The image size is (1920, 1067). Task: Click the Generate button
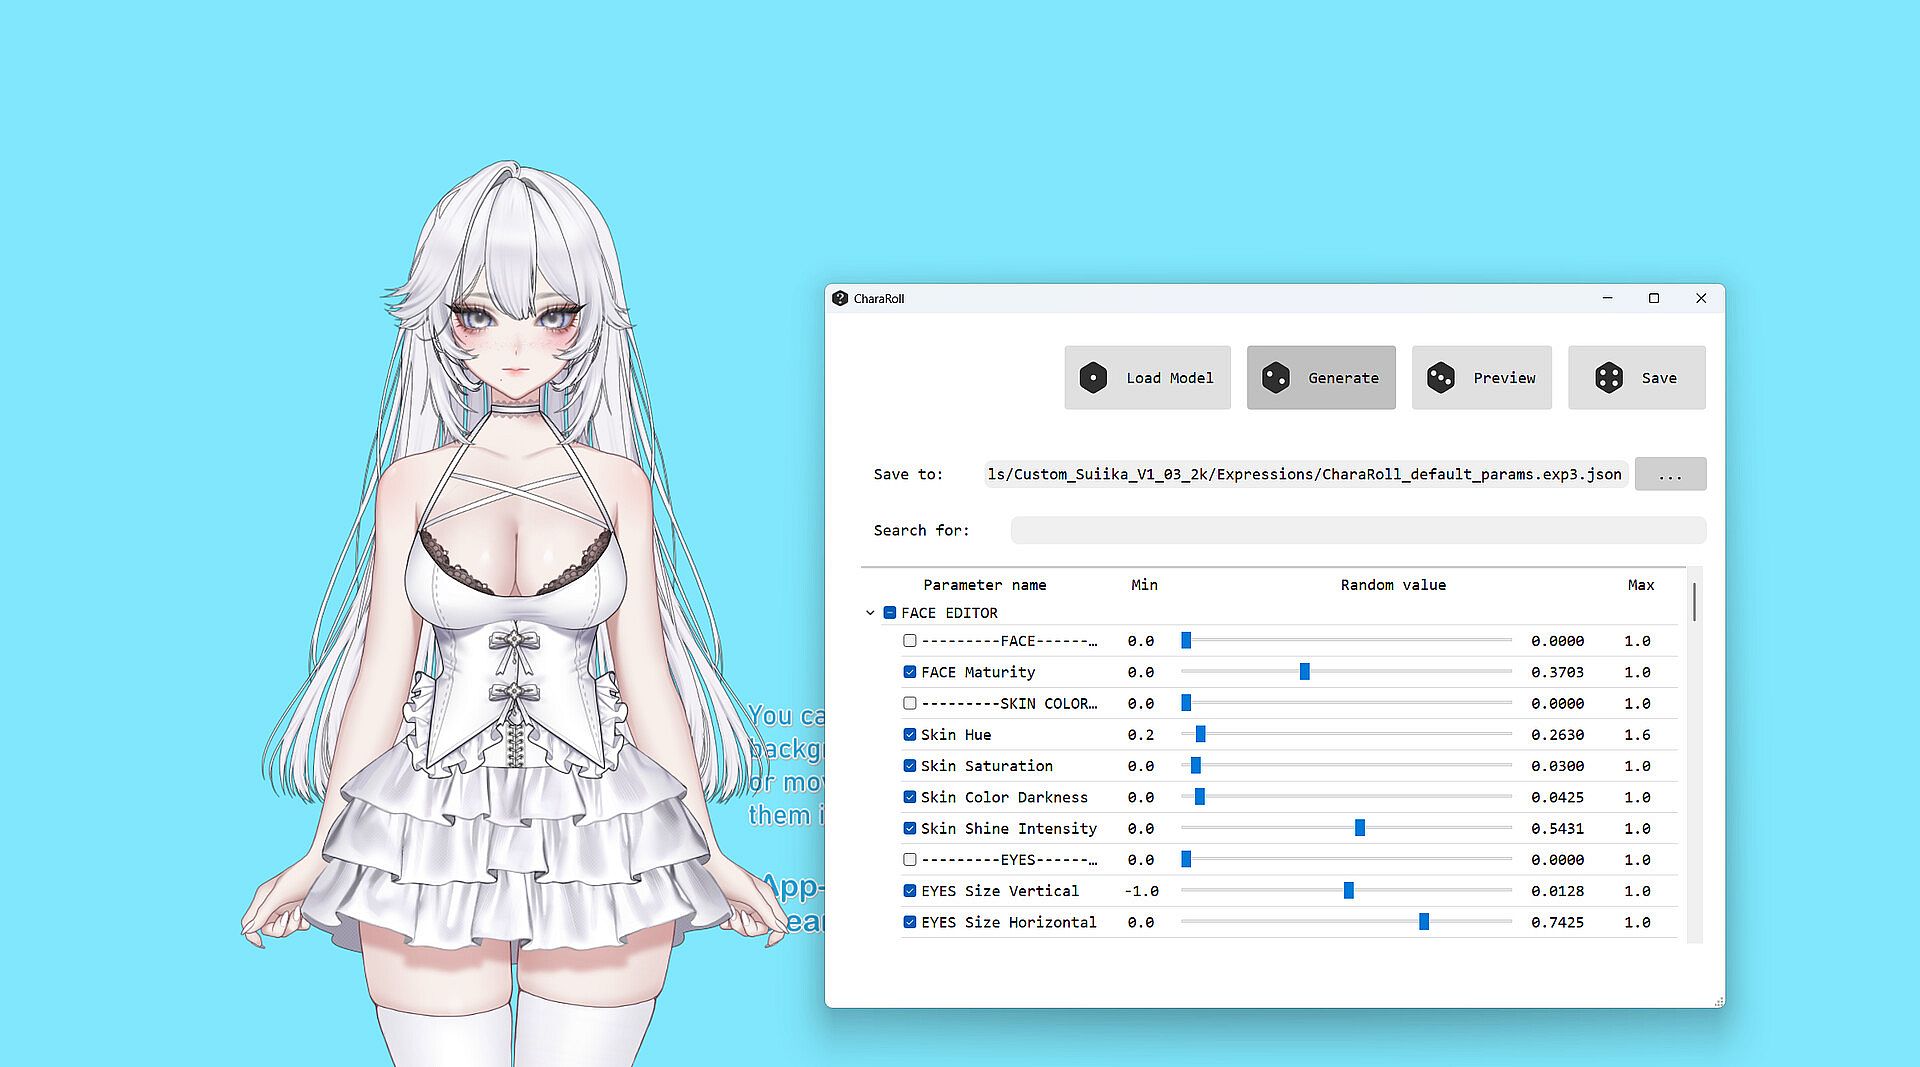1321,378
